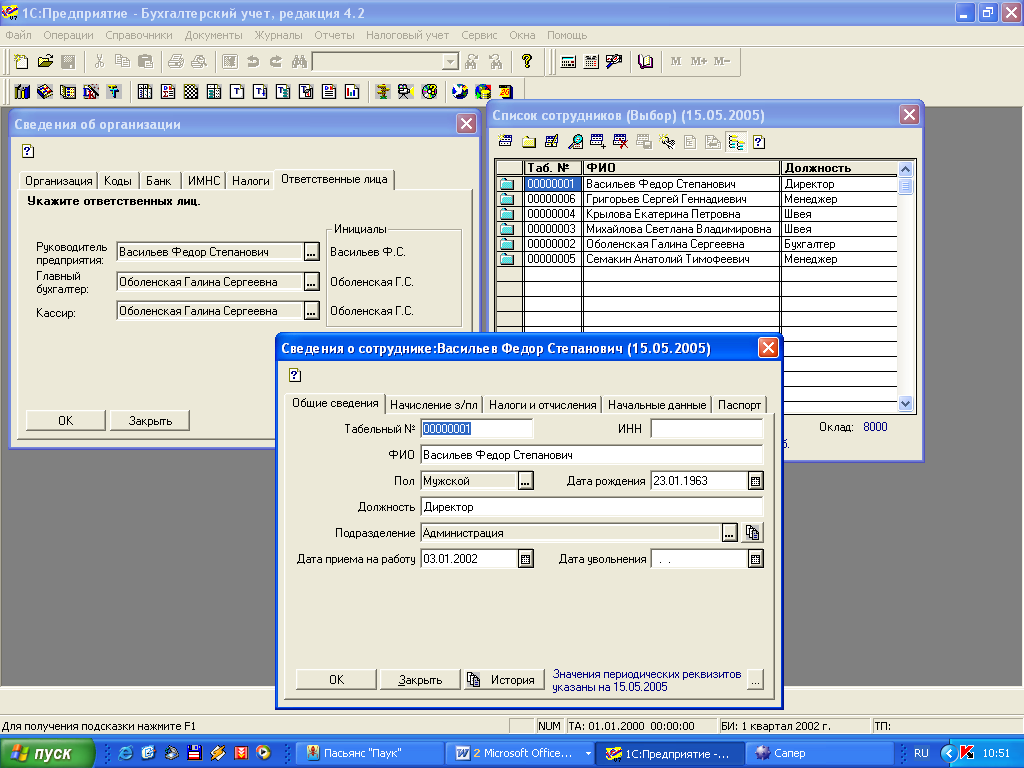Click the movie camera icon in second toolbar
This screenshot has height=768, width=1024.
click(x=406, y=91)
